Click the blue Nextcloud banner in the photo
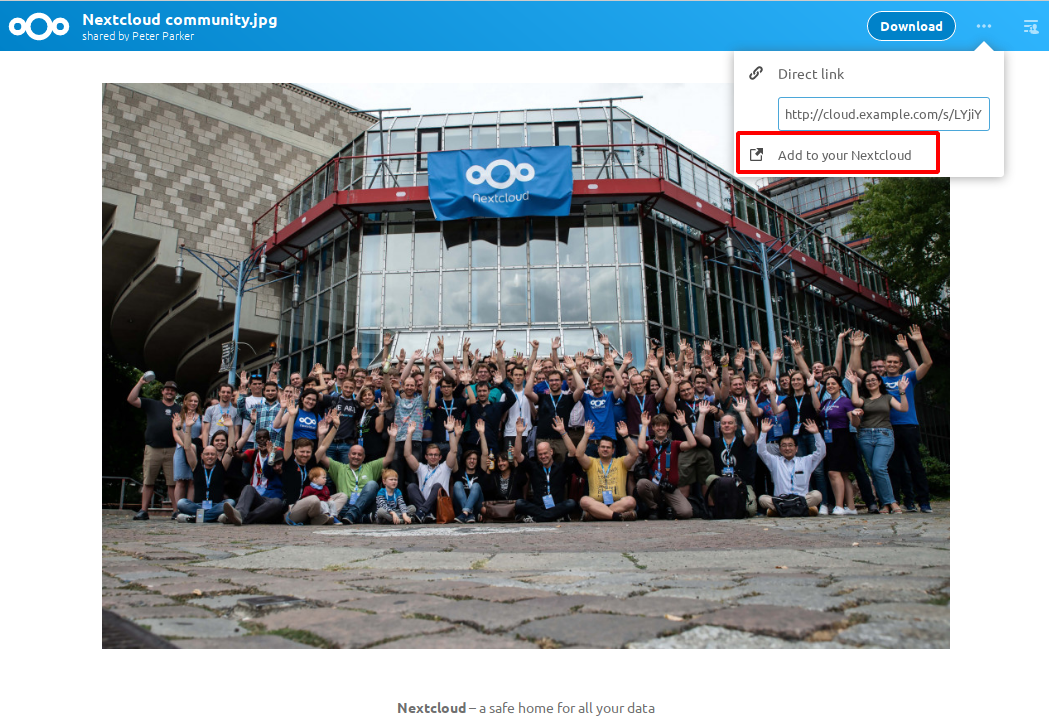 (x=499, y=182)
